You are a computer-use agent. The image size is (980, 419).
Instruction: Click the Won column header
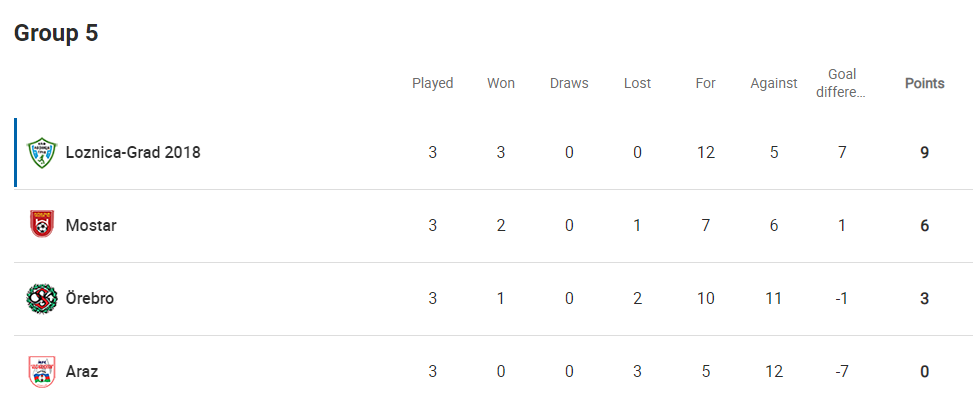[x=501, y=83]
